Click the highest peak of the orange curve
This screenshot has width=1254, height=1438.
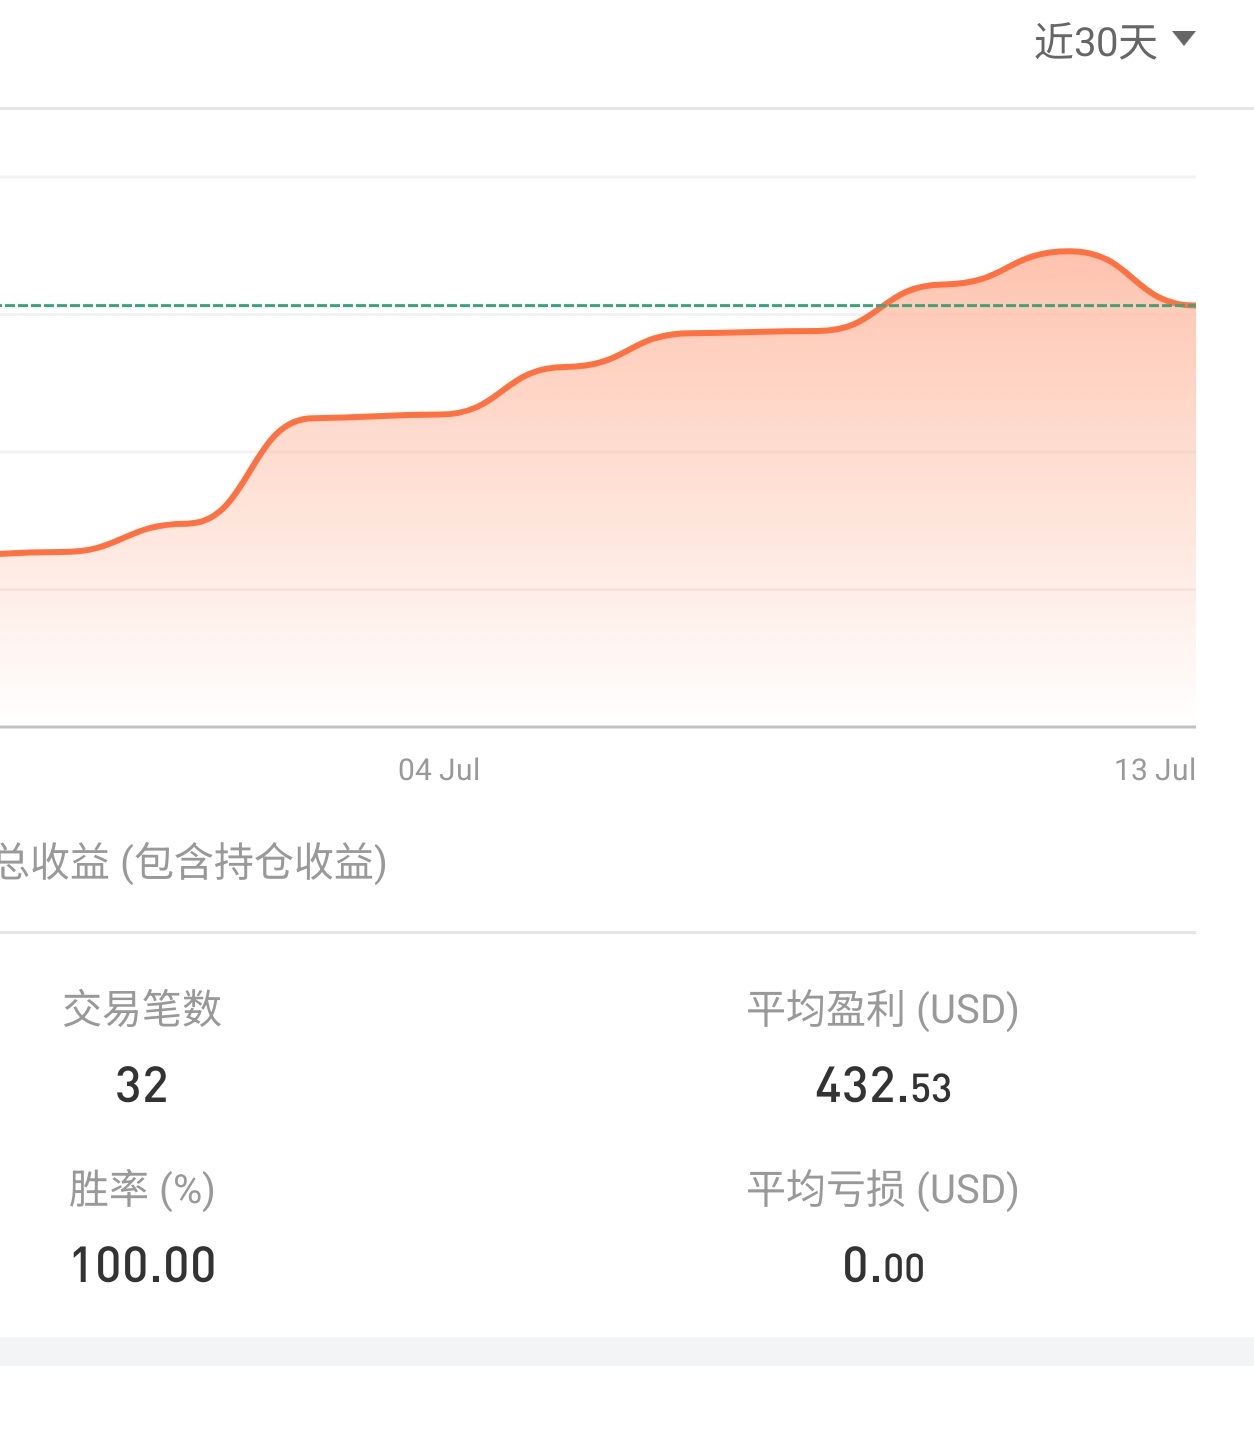click(1068, 251)
